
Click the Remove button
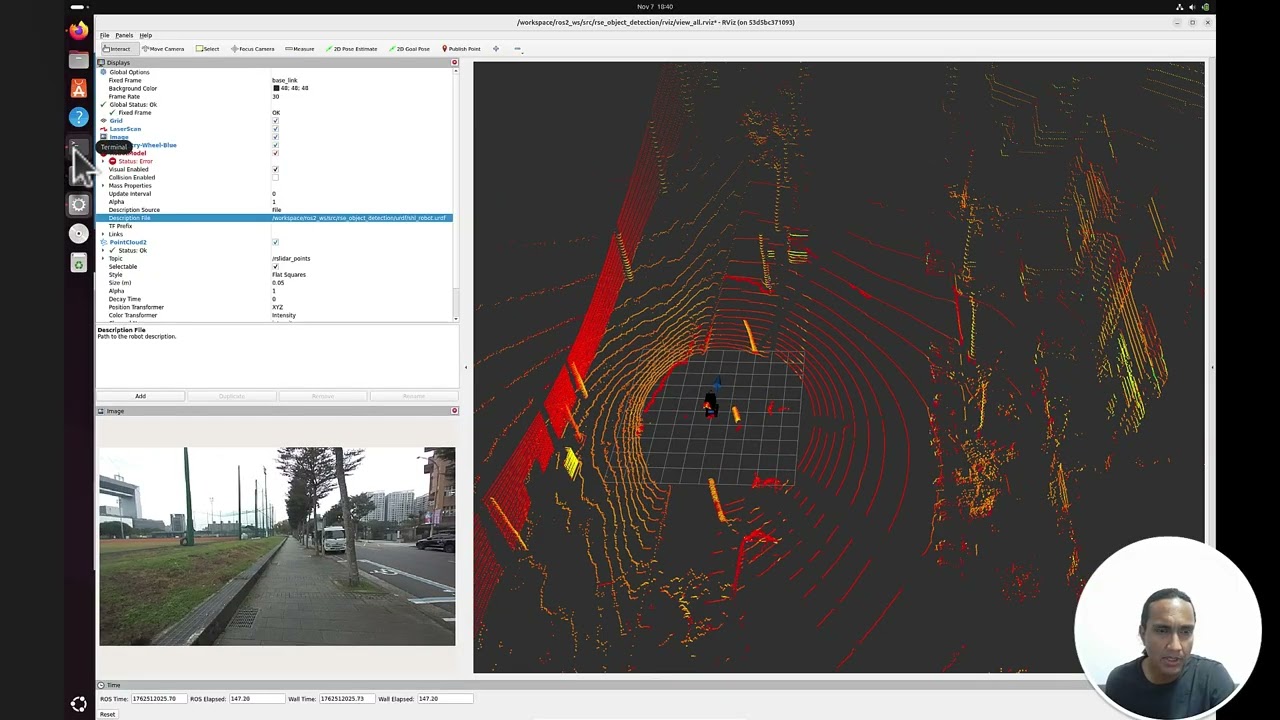click(322, 396)
